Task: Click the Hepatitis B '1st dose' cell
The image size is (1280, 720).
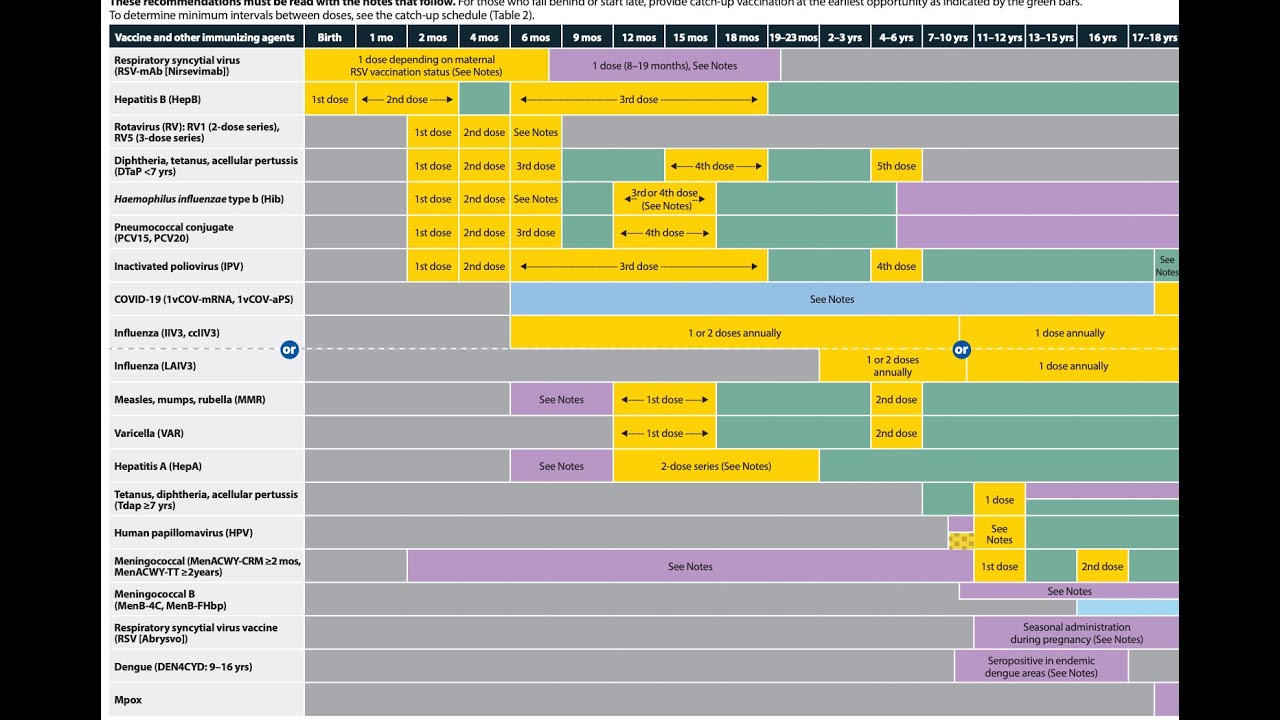Action: pyautogui.click(x=330, y=99)
